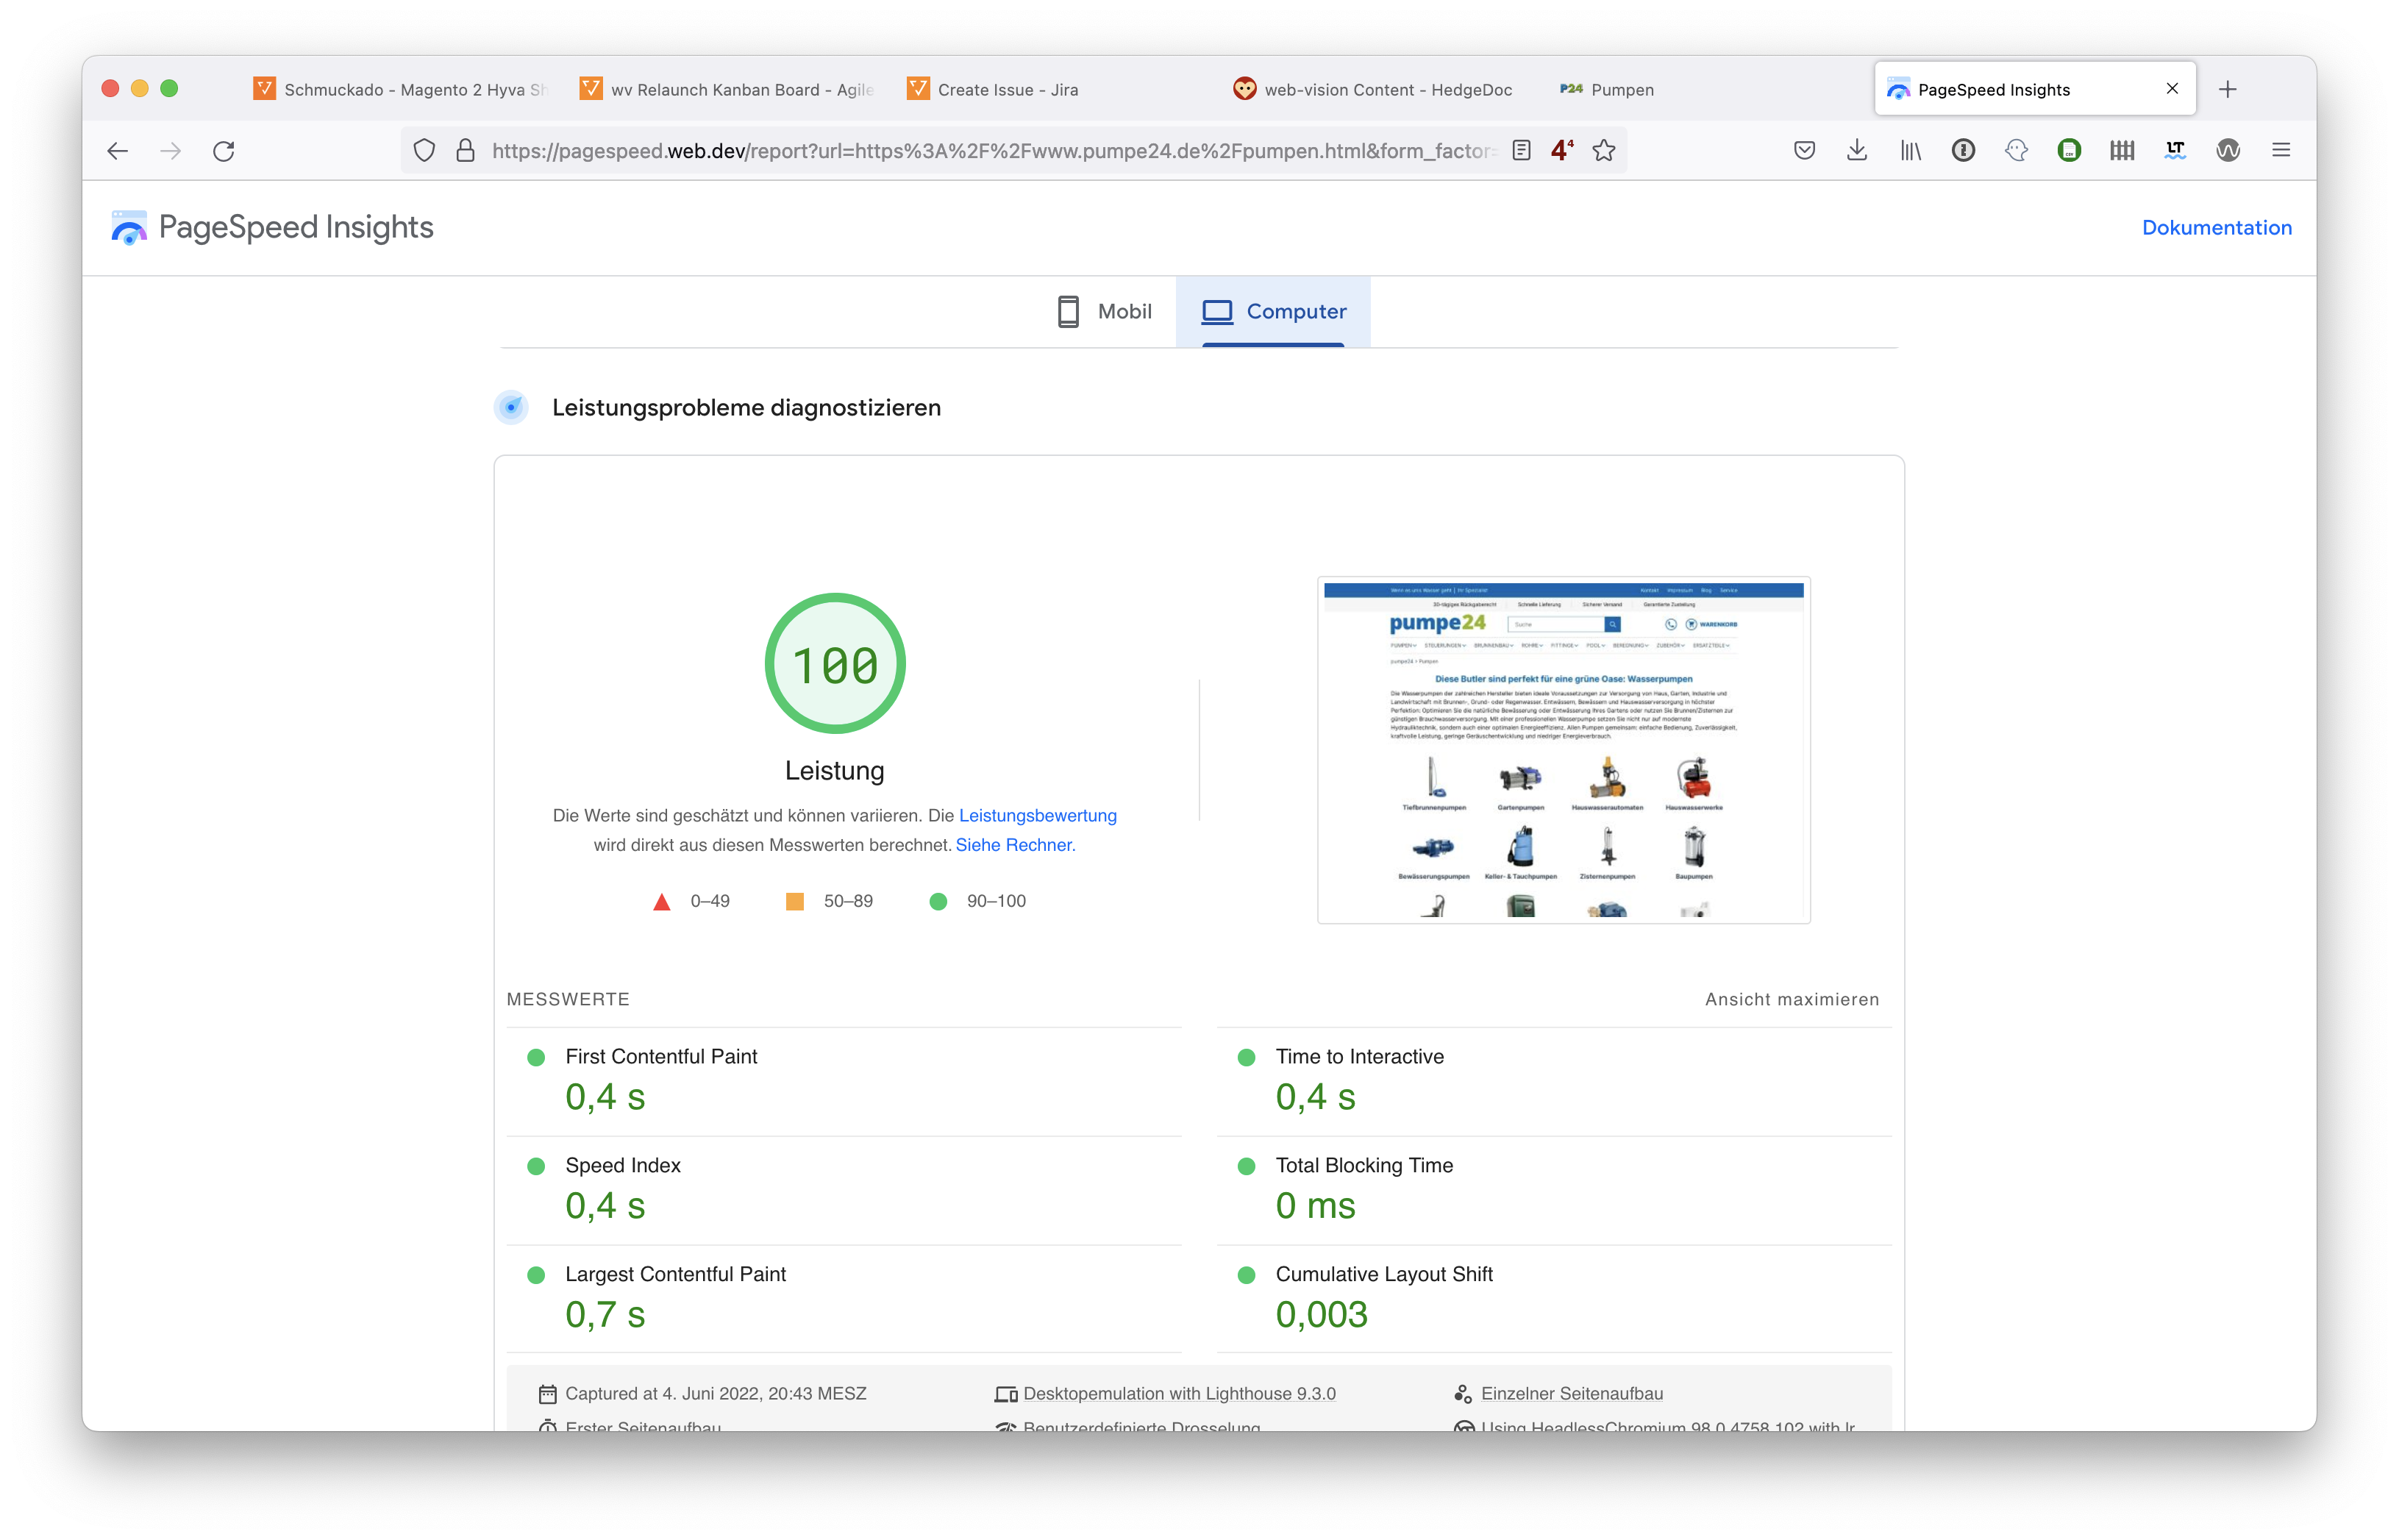This screenshot has height=1540, width=2399.
Task: Open the library menu
Action: click(x=1911, y=150)
